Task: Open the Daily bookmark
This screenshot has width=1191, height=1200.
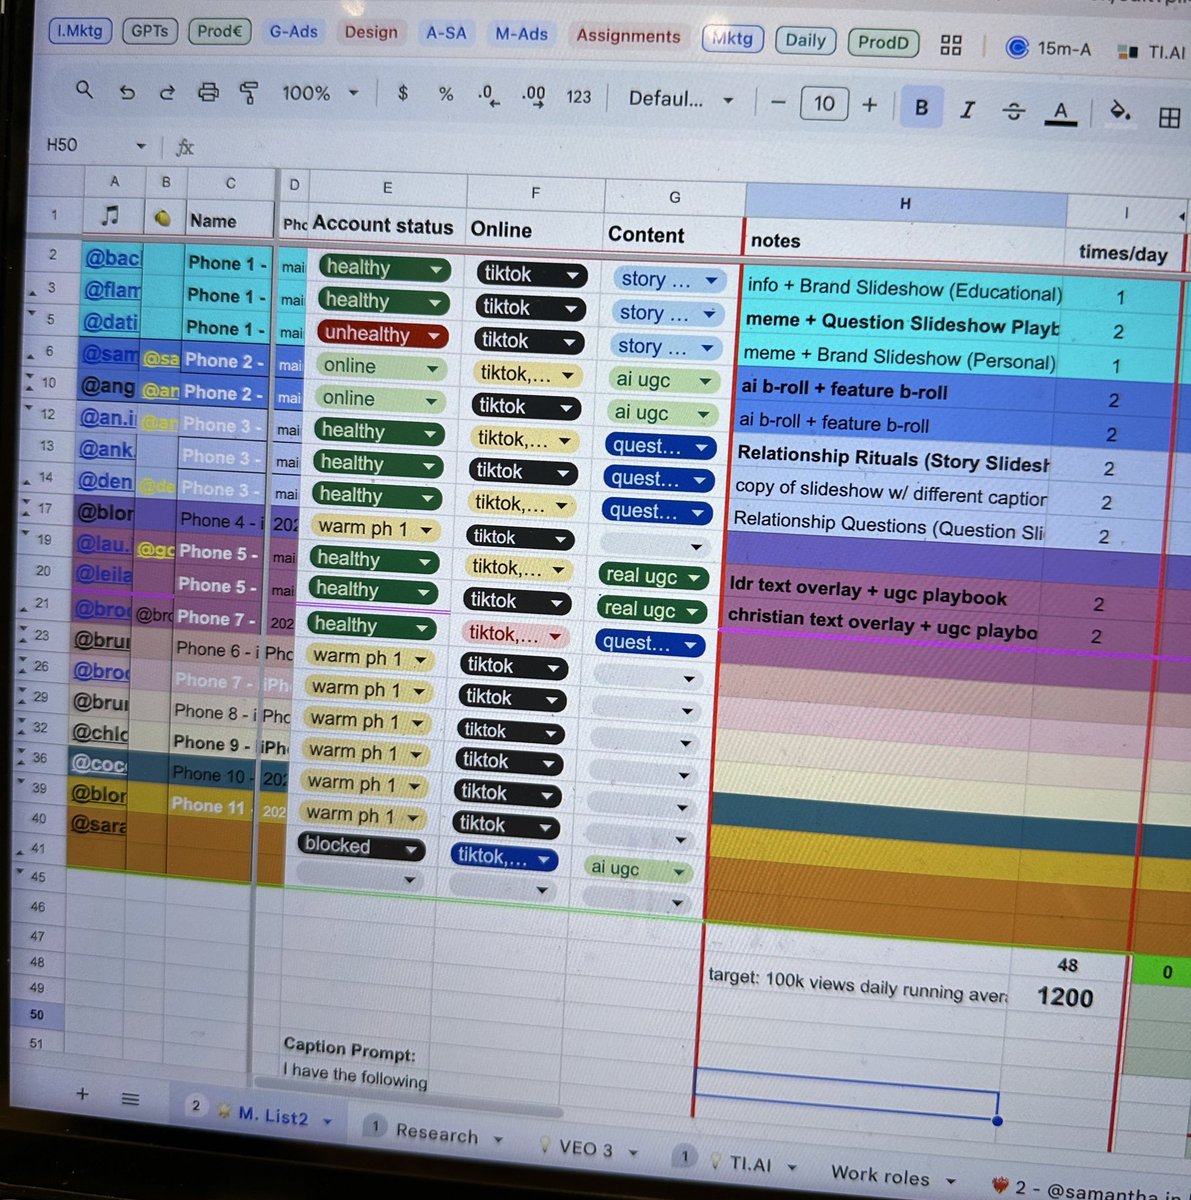Action: 806,40
